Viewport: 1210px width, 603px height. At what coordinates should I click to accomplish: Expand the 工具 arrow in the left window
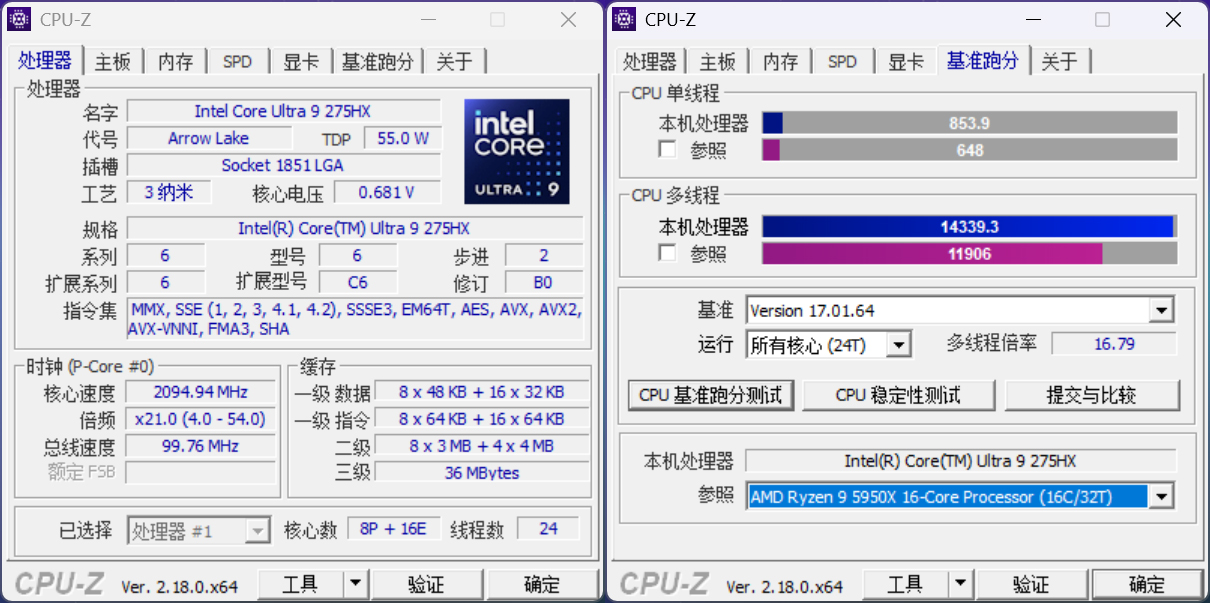(355, 584)
